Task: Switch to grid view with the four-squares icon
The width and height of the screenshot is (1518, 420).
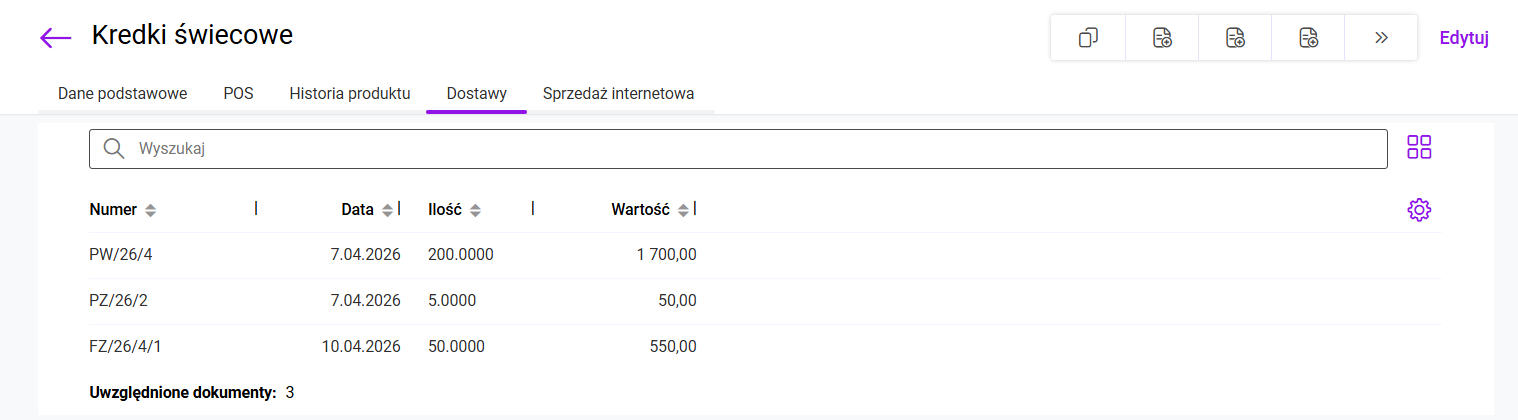Action: [x=1419, y=148]
